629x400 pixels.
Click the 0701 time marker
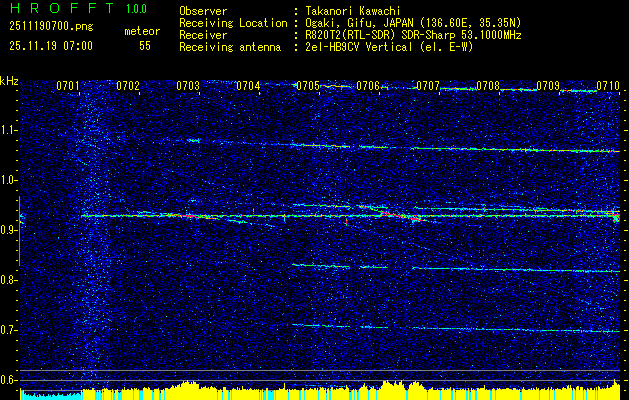67,86
